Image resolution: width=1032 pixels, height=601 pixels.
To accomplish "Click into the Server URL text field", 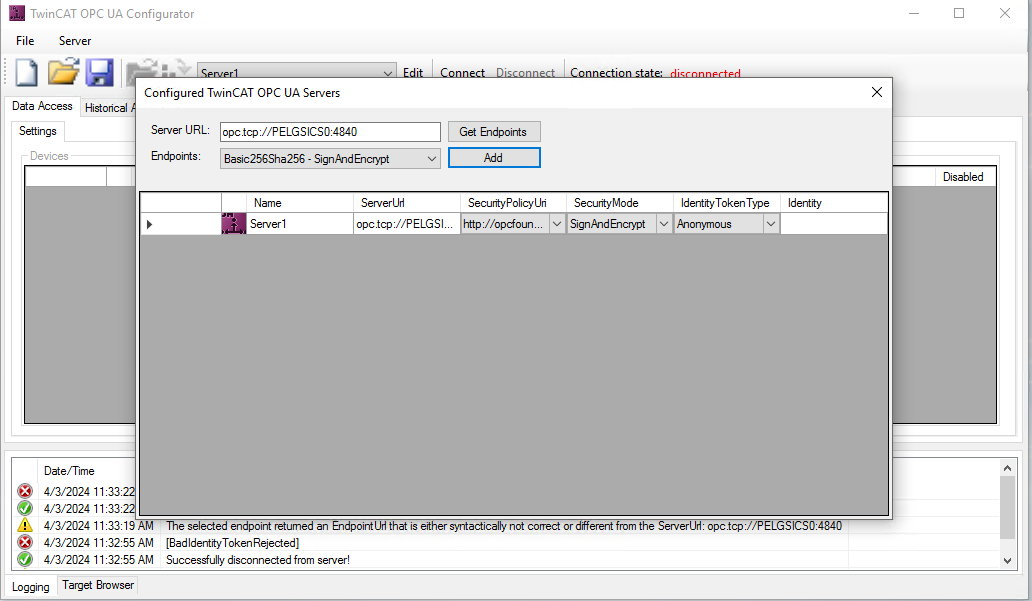I will (329, 132).
